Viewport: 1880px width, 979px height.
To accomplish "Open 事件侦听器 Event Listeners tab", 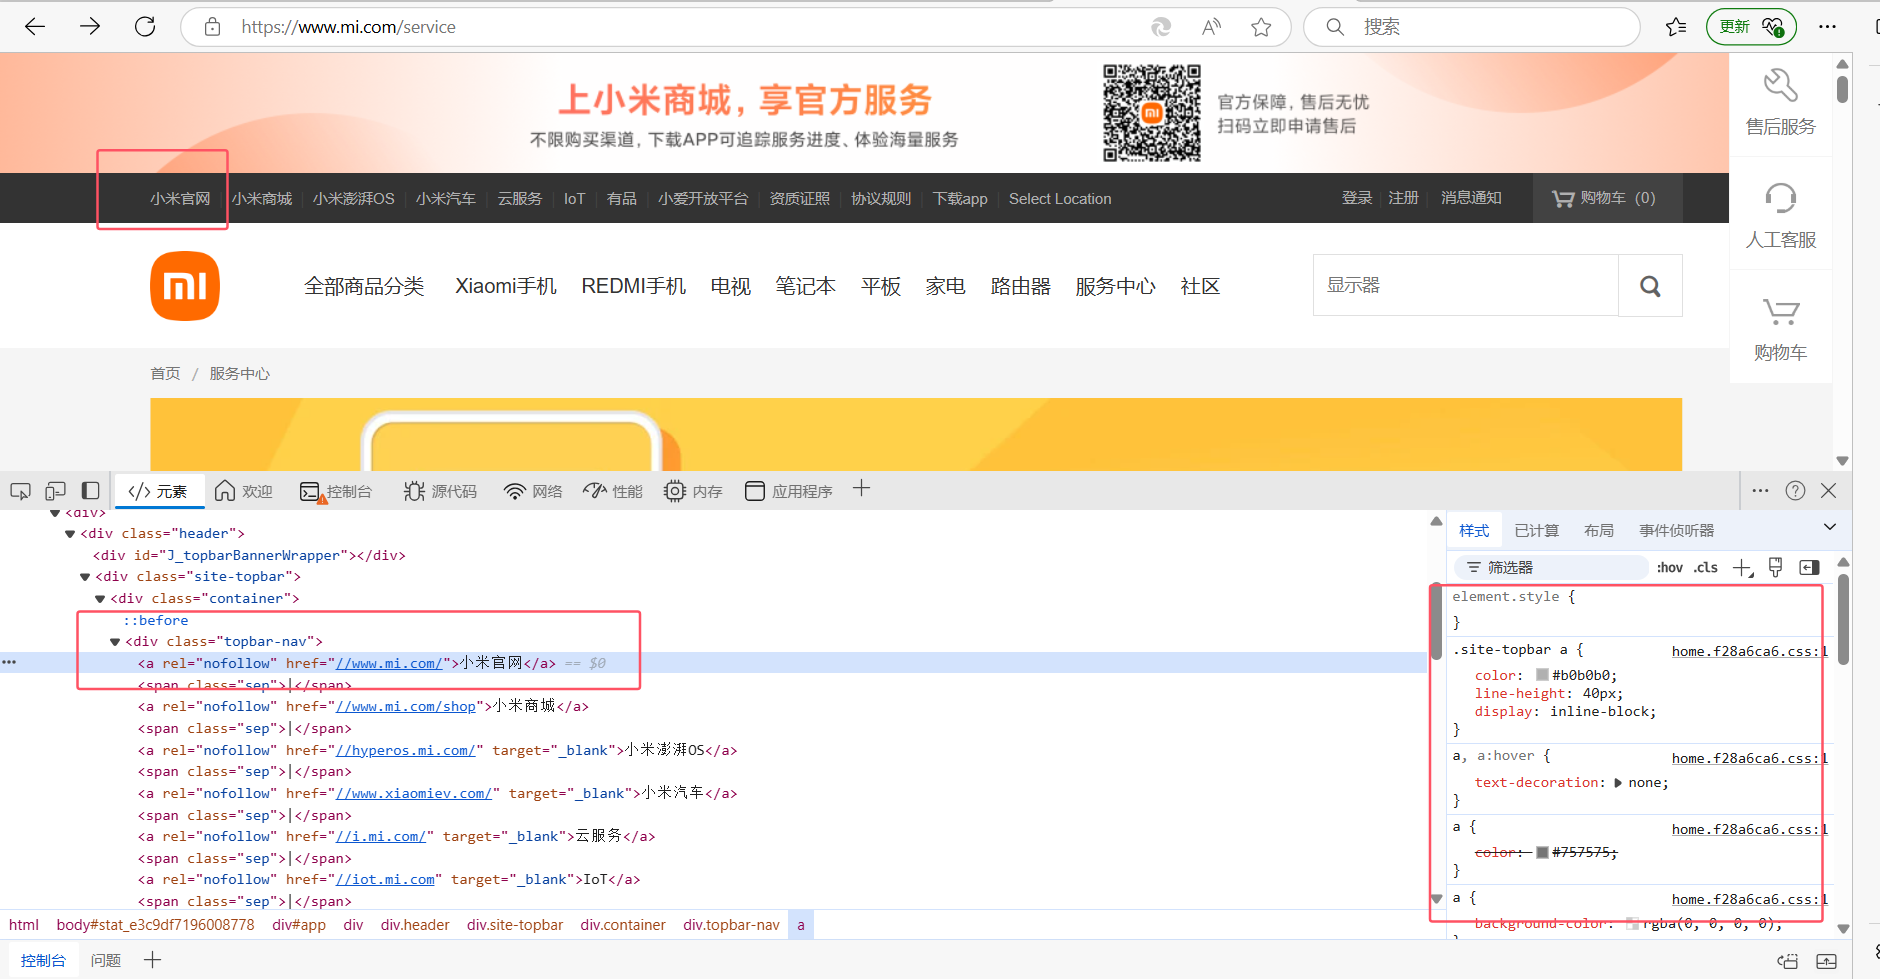I will tap(1676, 530).
